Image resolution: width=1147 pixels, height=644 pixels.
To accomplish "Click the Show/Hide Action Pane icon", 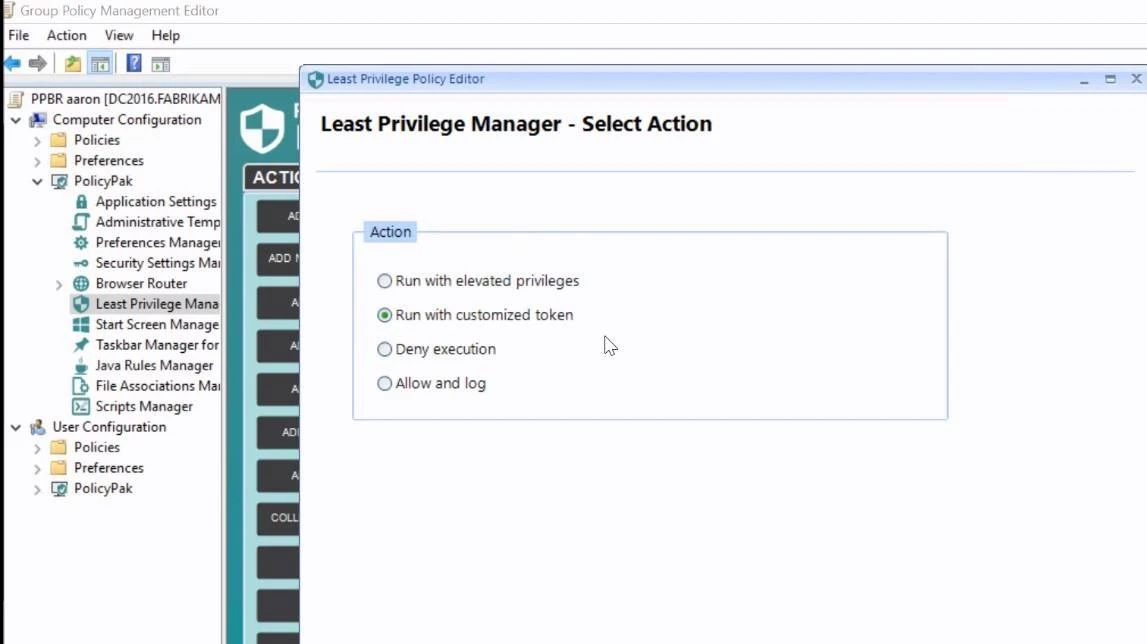I will pyautogui.click(x=160, y=64).
